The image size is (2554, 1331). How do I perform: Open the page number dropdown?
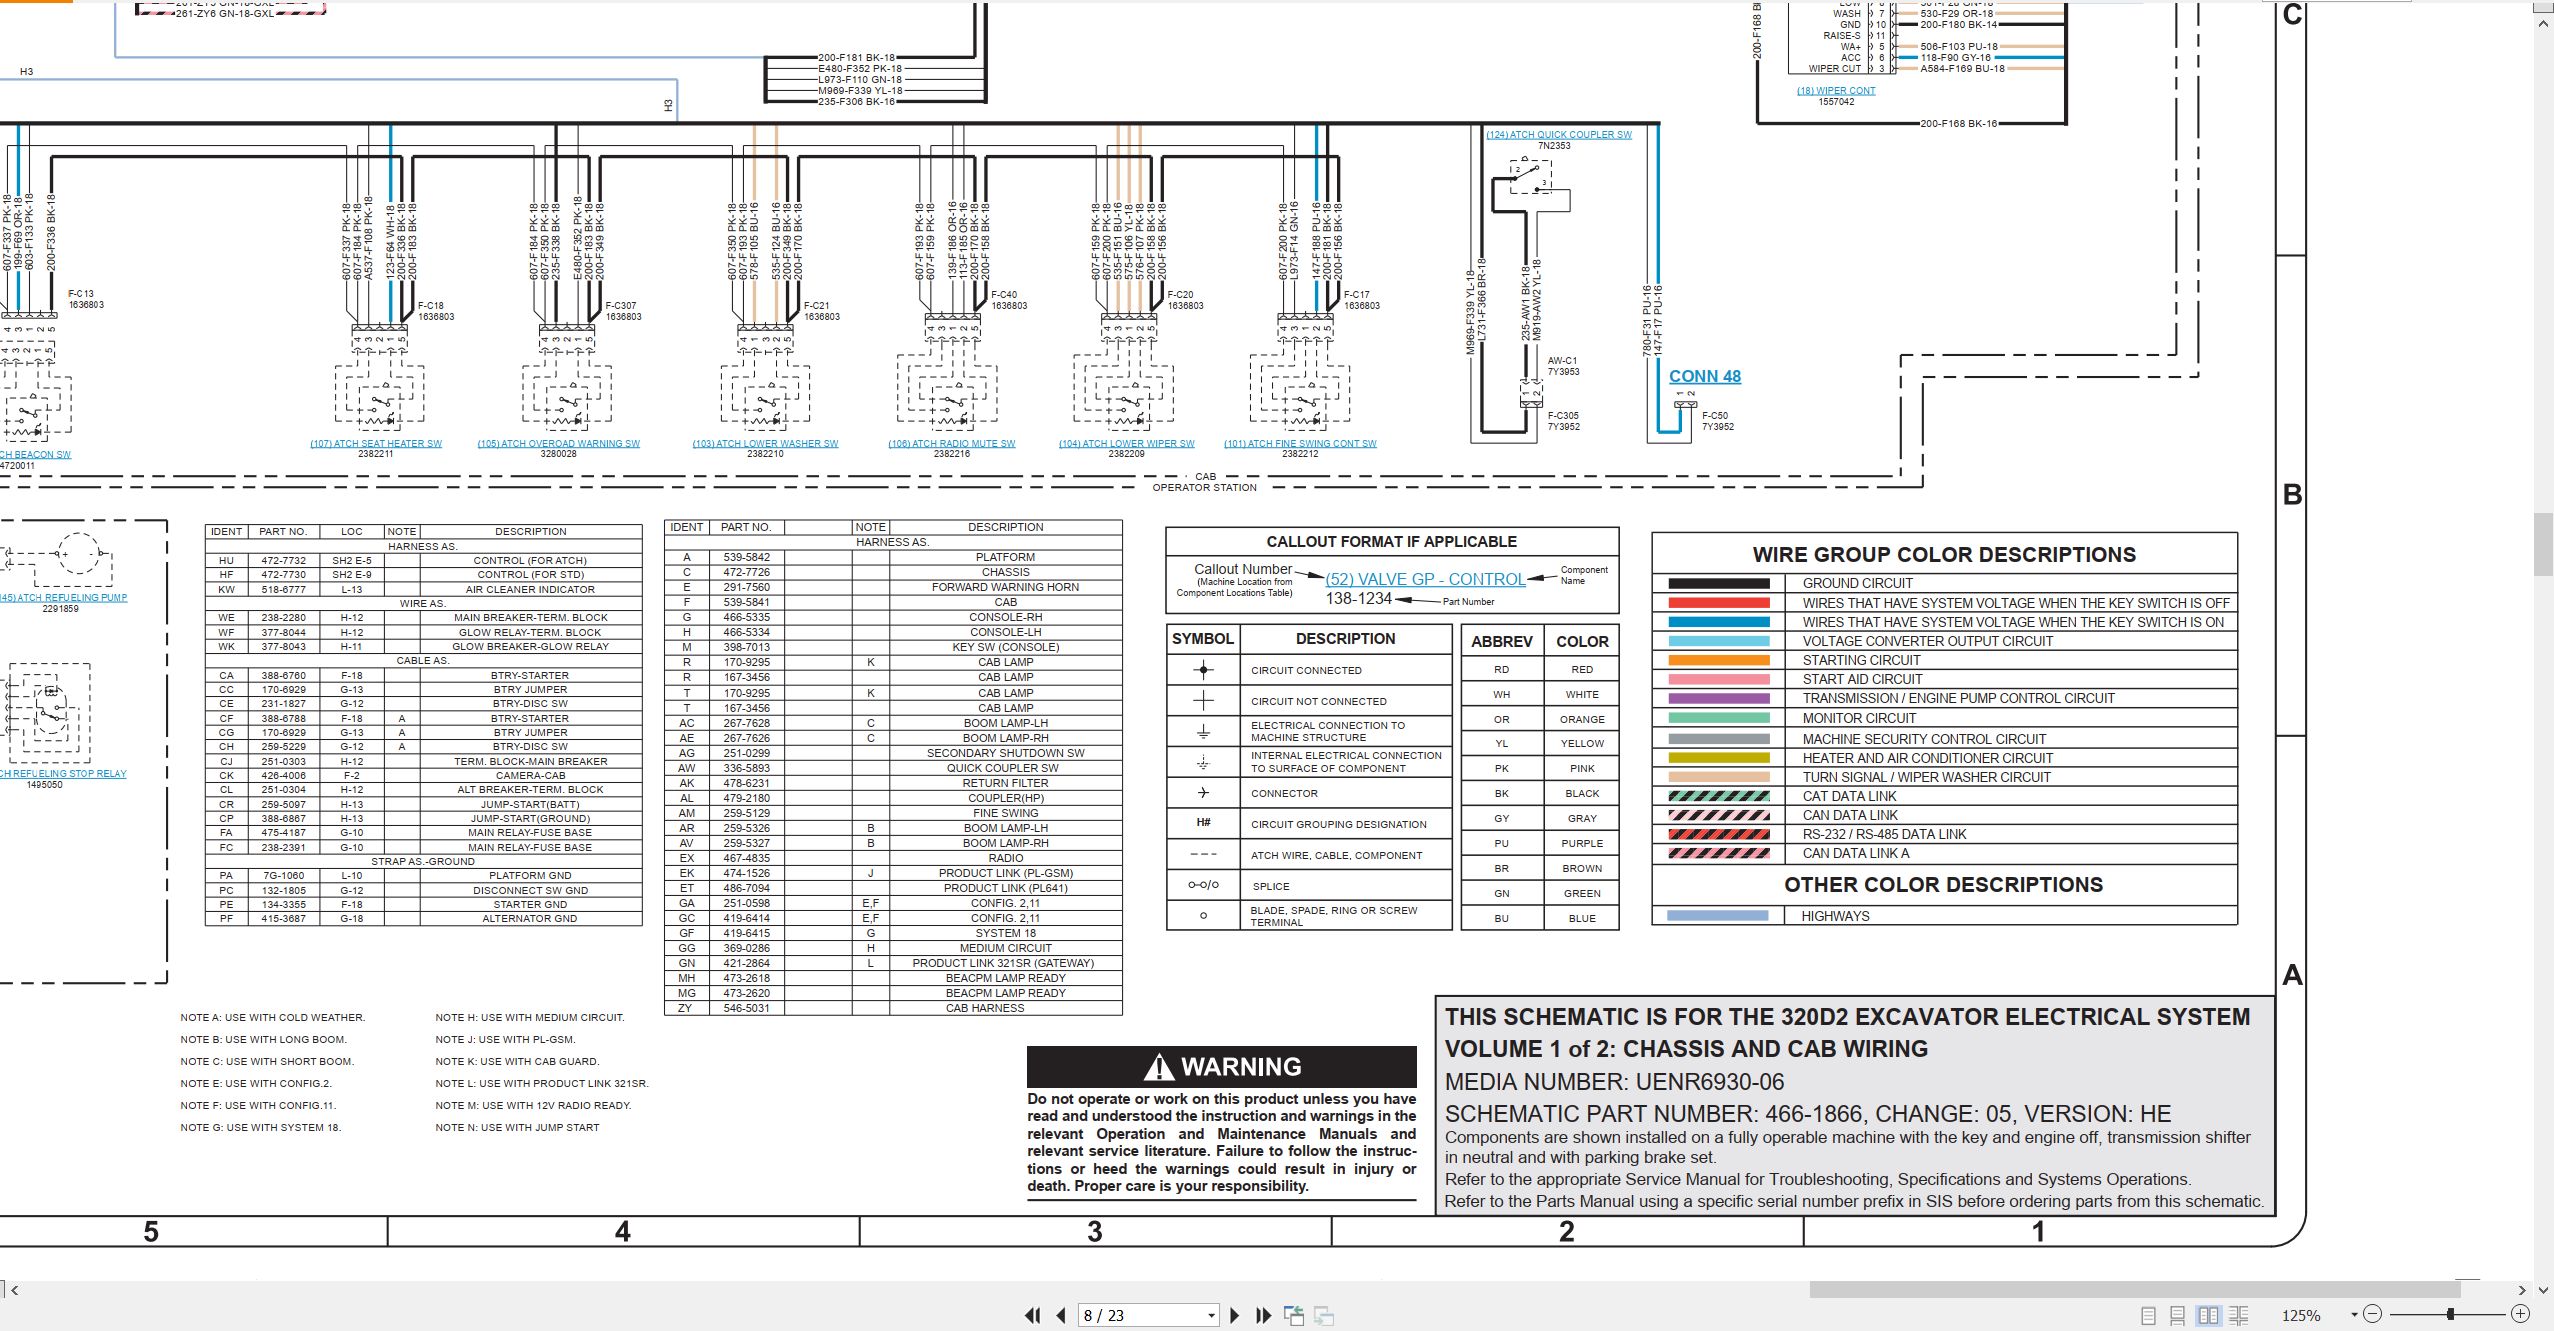click(1211, 1316)
